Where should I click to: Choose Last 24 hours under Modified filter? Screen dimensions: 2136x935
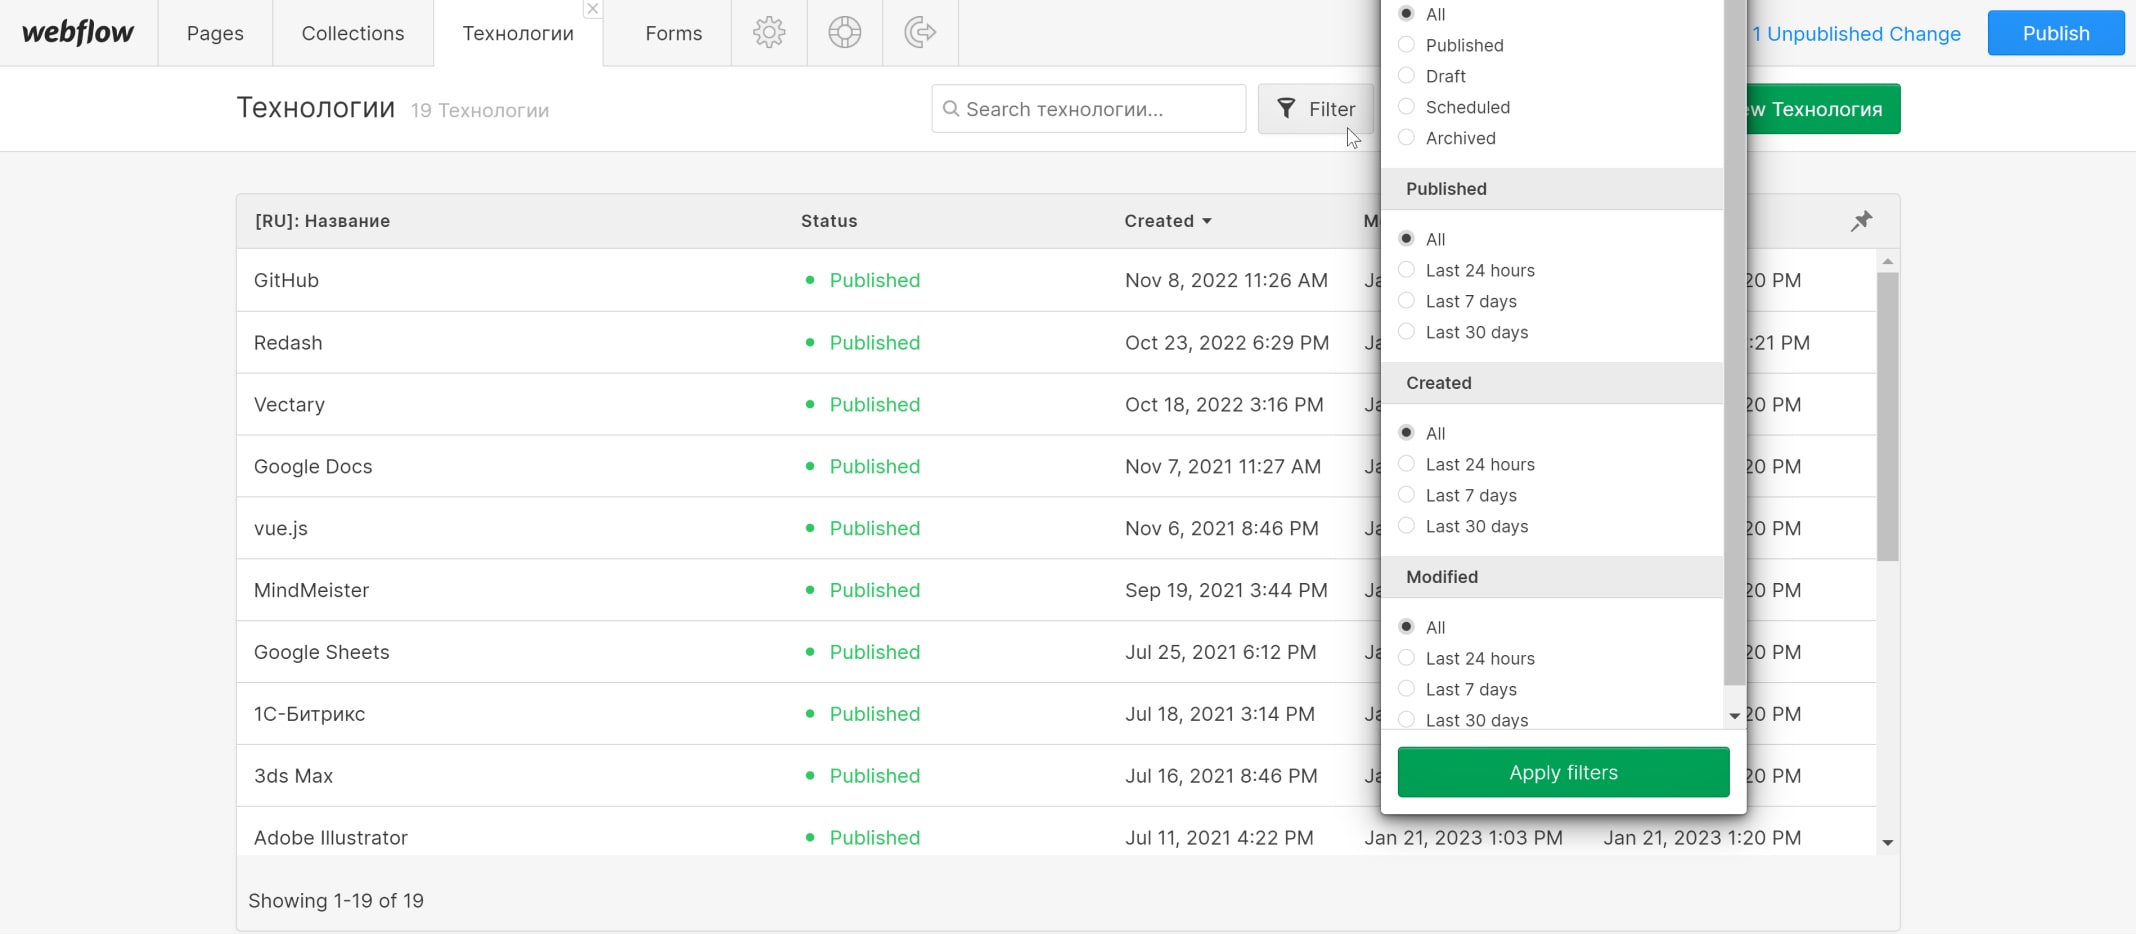coord(1406,658)
